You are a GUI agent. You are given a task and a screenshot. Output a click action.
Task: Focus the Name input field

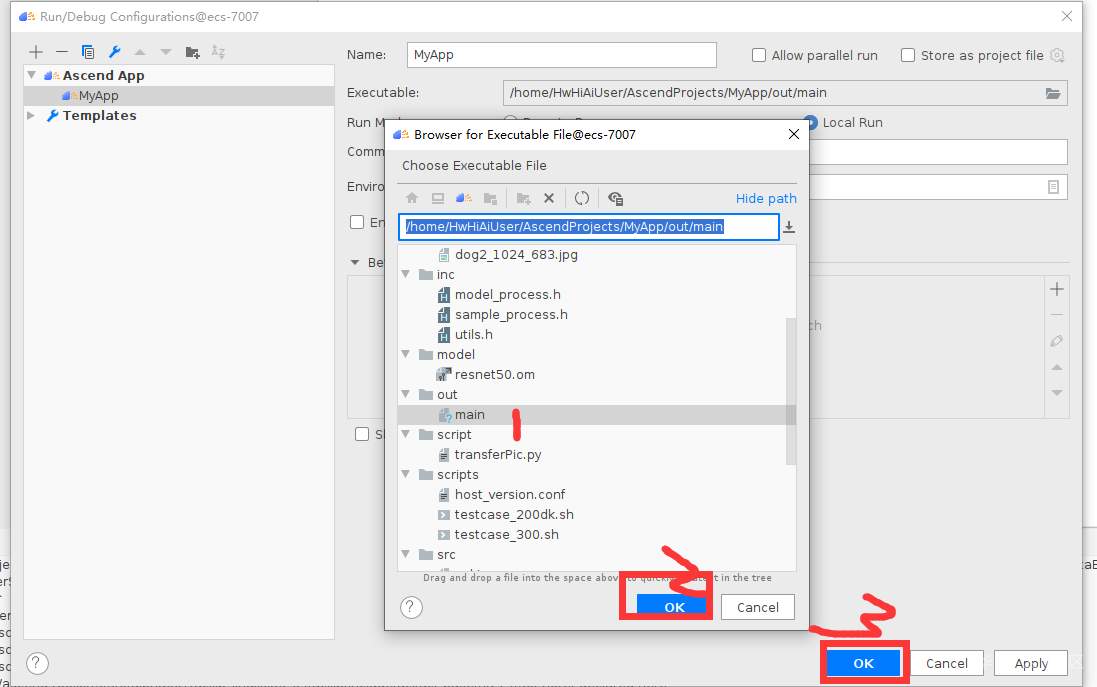562,55
